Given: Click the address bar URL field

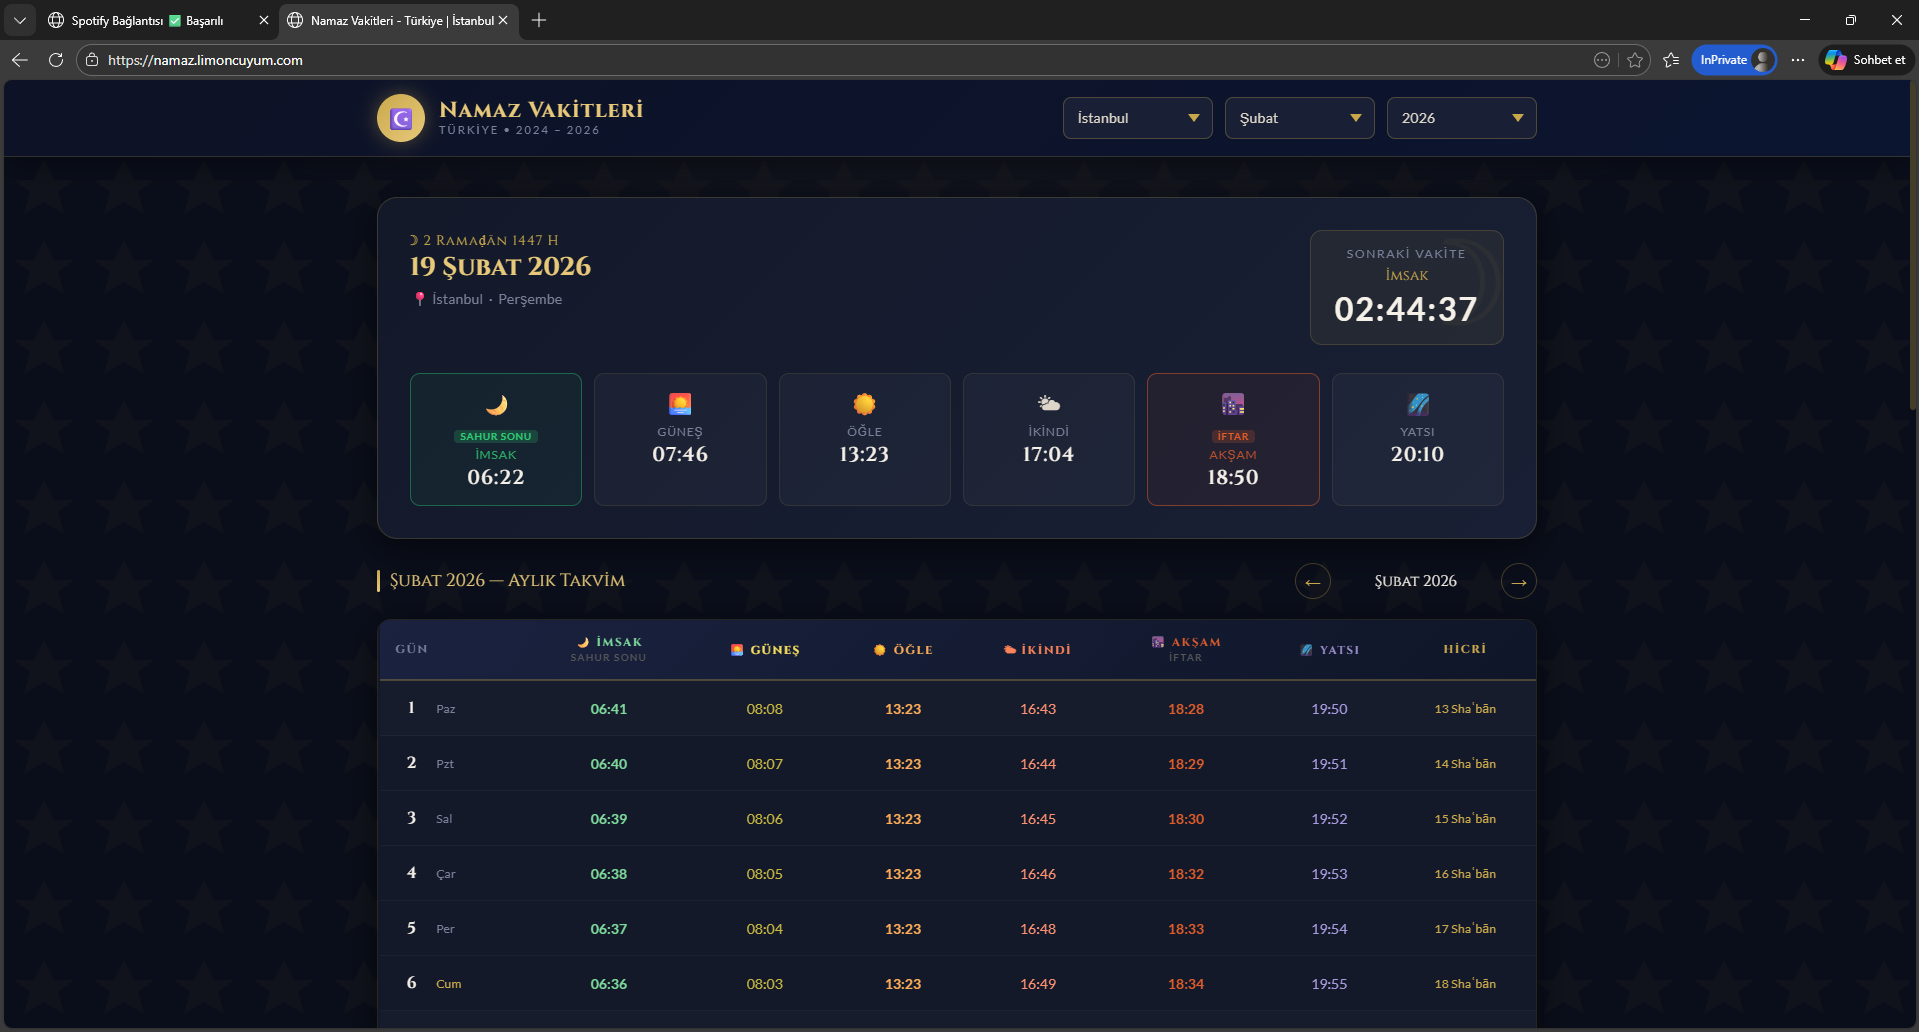Looking at the screenshot, I should tap(800, 60).
